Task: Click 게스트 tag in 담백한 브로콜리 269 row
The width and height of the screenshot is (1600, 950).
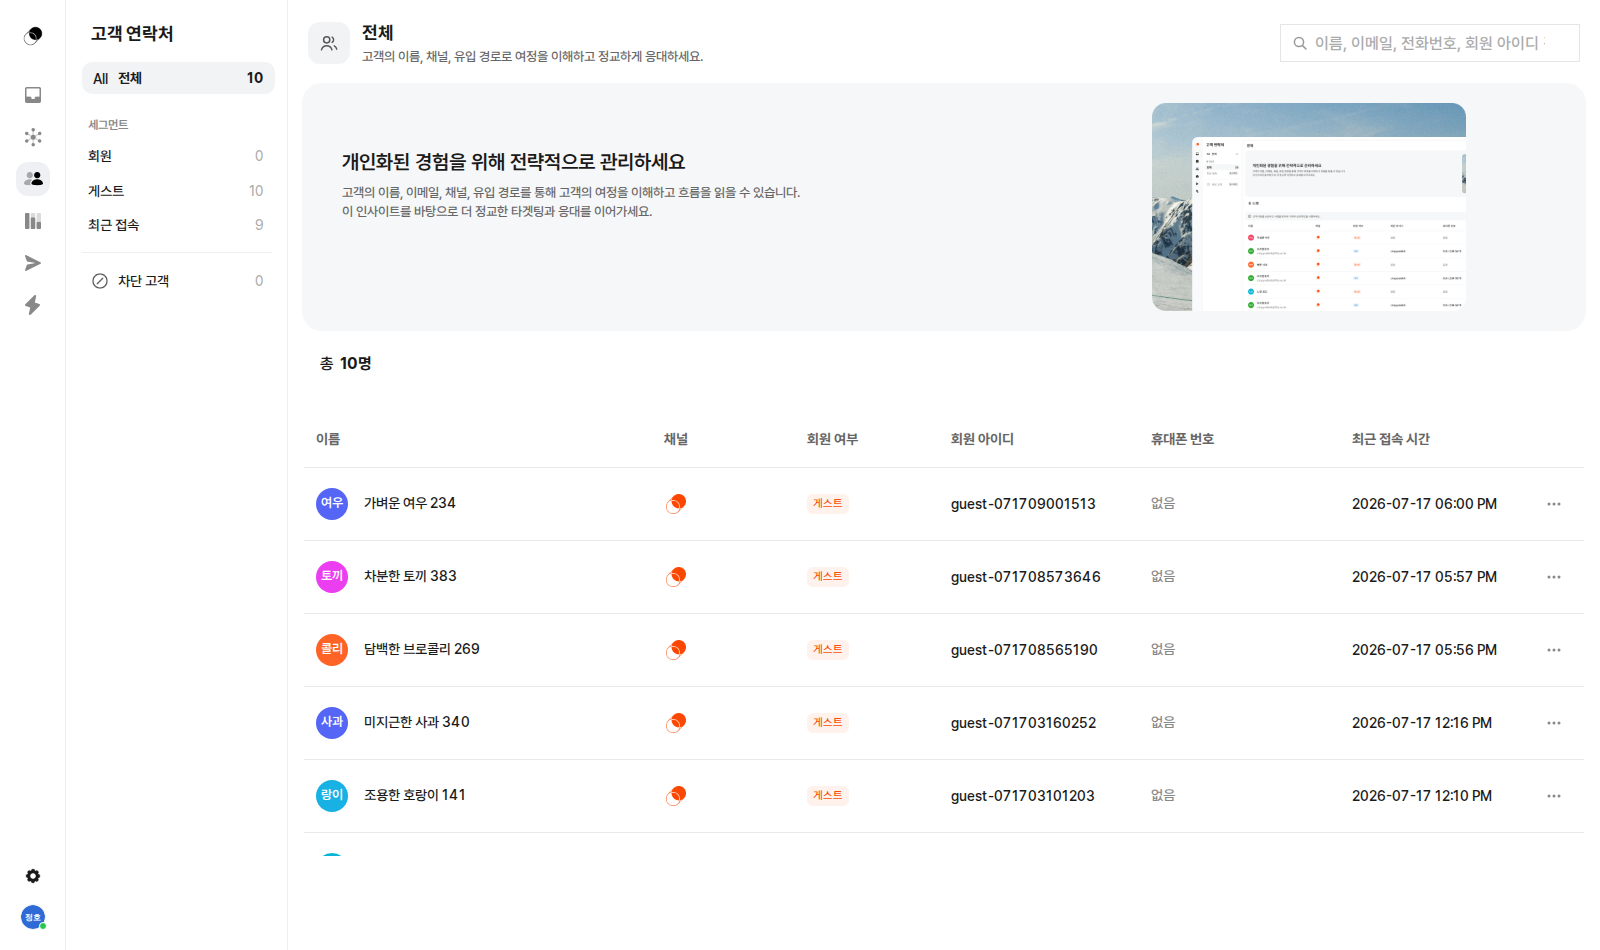Action: coord(828,649)
